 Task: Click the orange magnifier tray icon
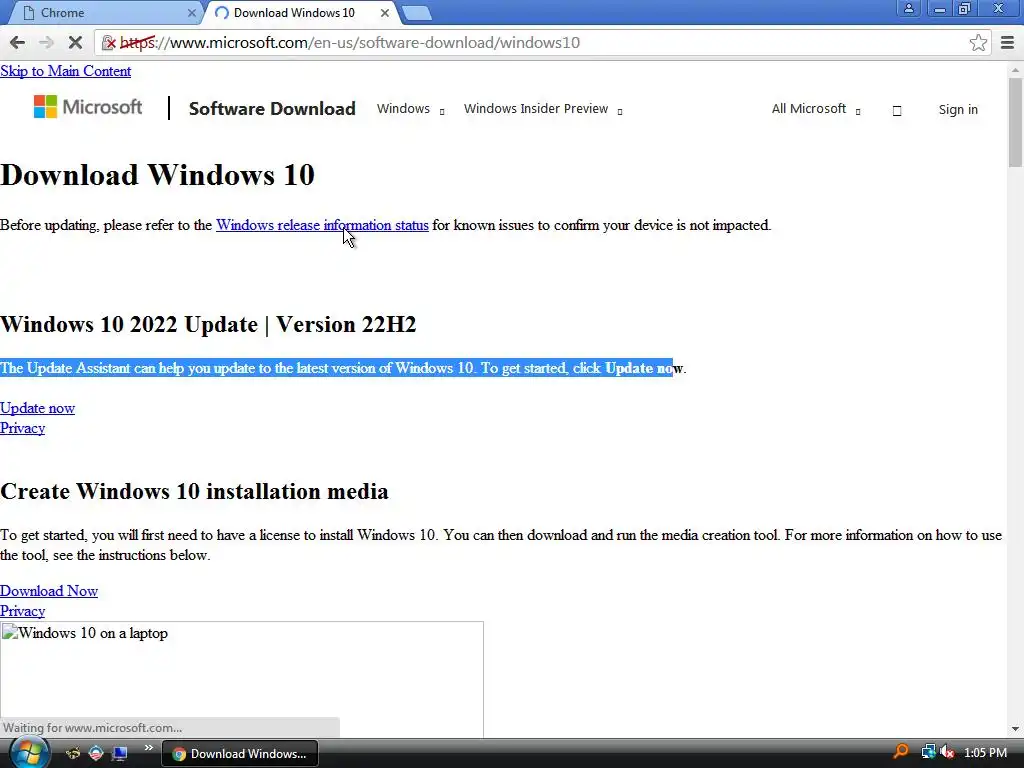point(901,752)
